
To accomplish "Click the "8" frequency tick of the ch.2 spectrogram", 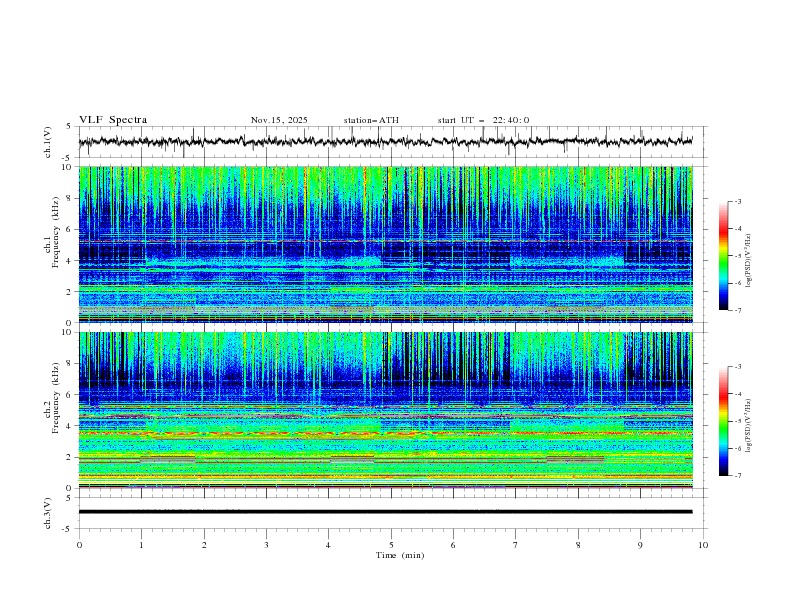I will click(70, 364).
